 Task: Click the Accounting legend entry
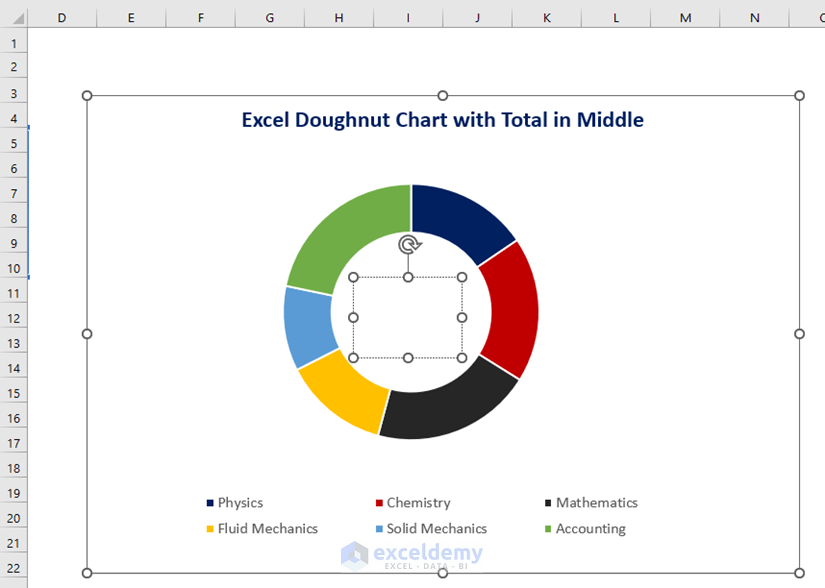(585, 529)
